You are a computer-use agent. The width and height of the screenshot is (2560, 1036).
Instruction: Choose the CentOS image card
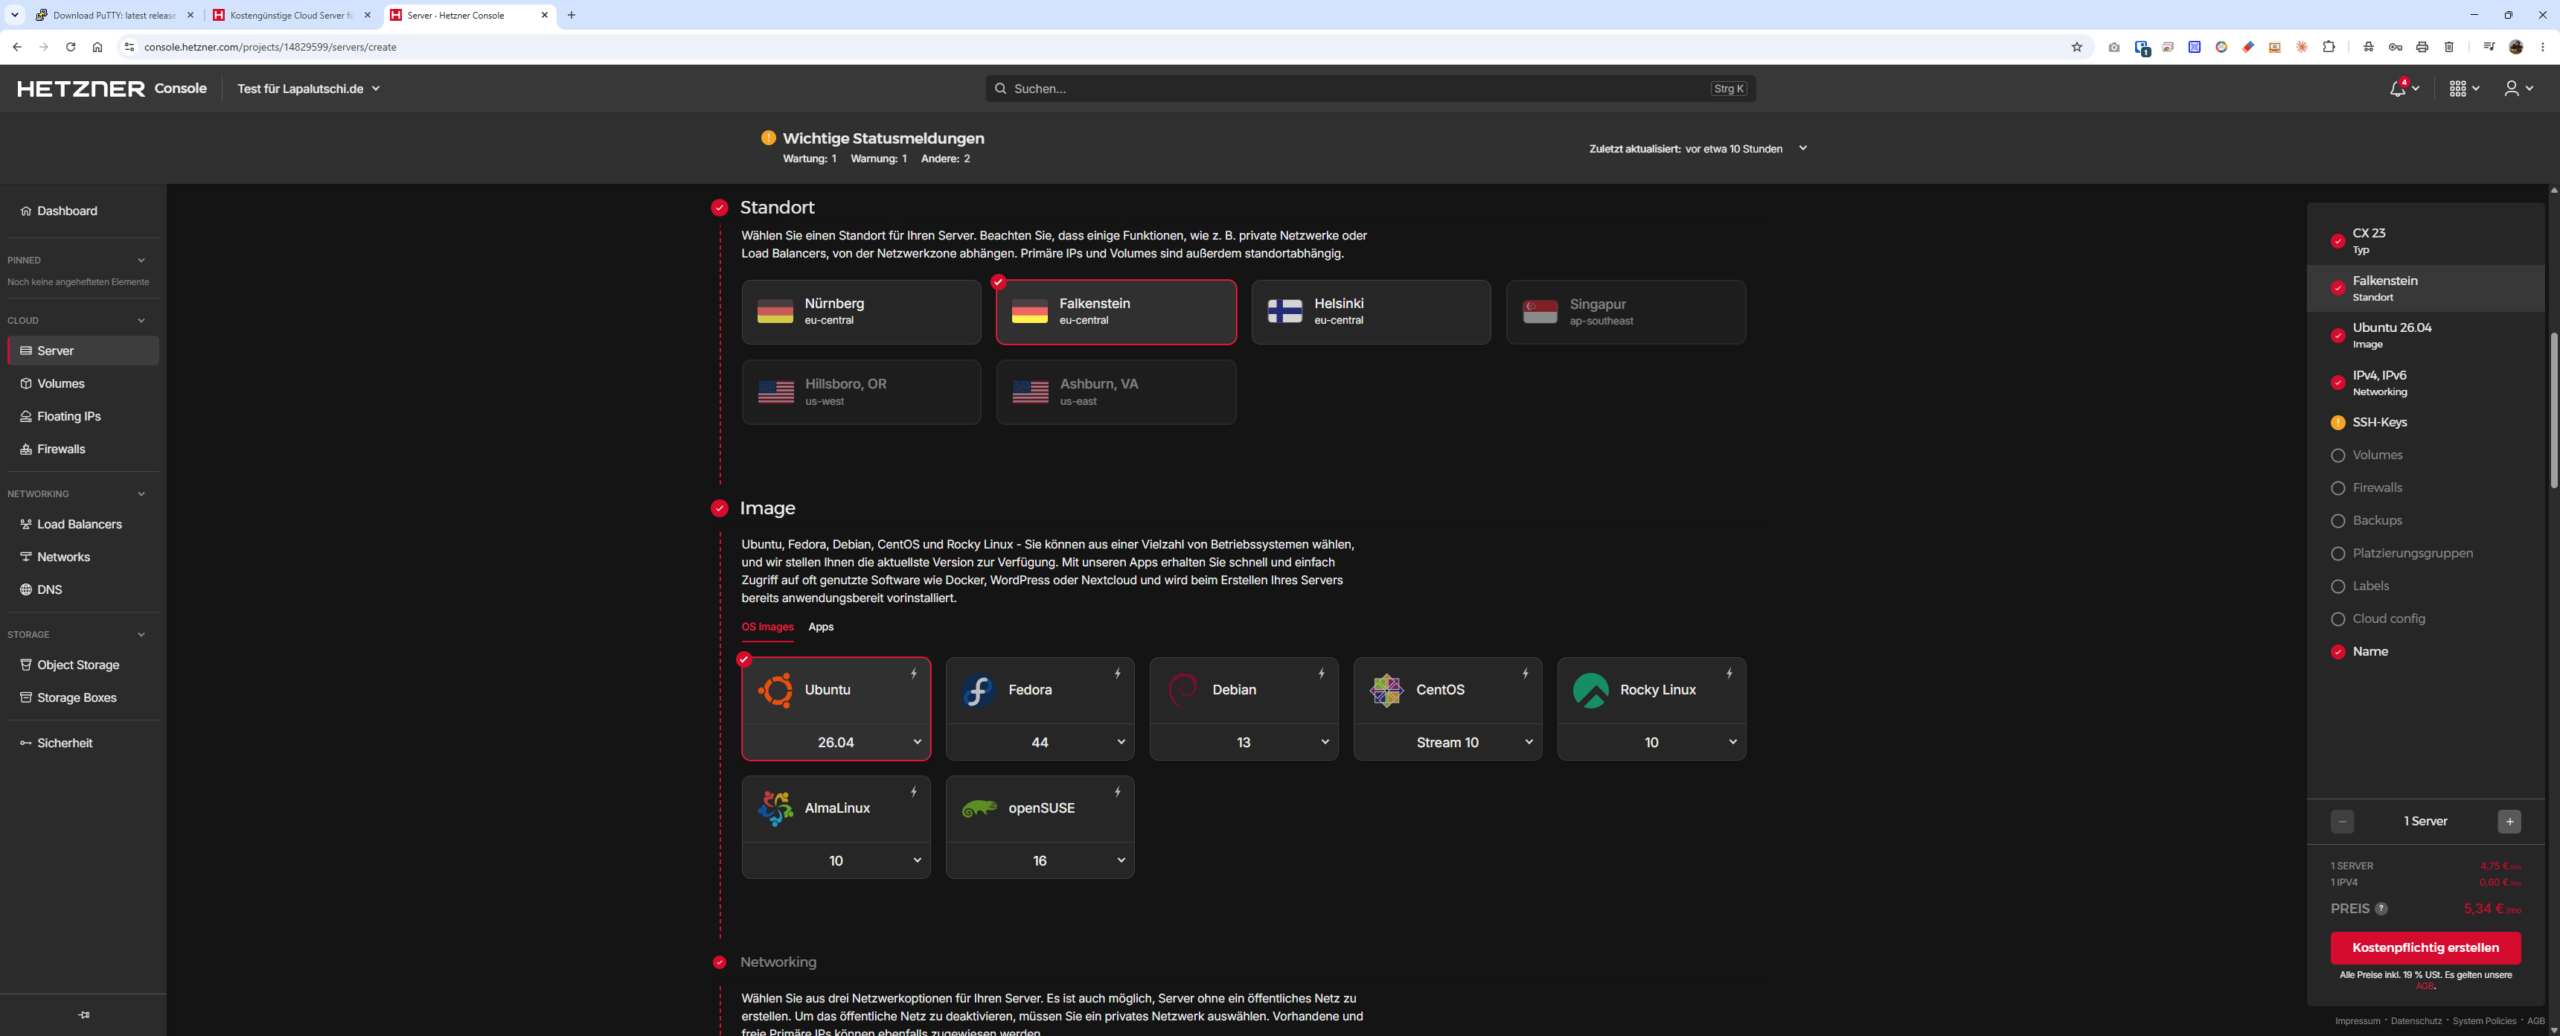[1448, 691]
